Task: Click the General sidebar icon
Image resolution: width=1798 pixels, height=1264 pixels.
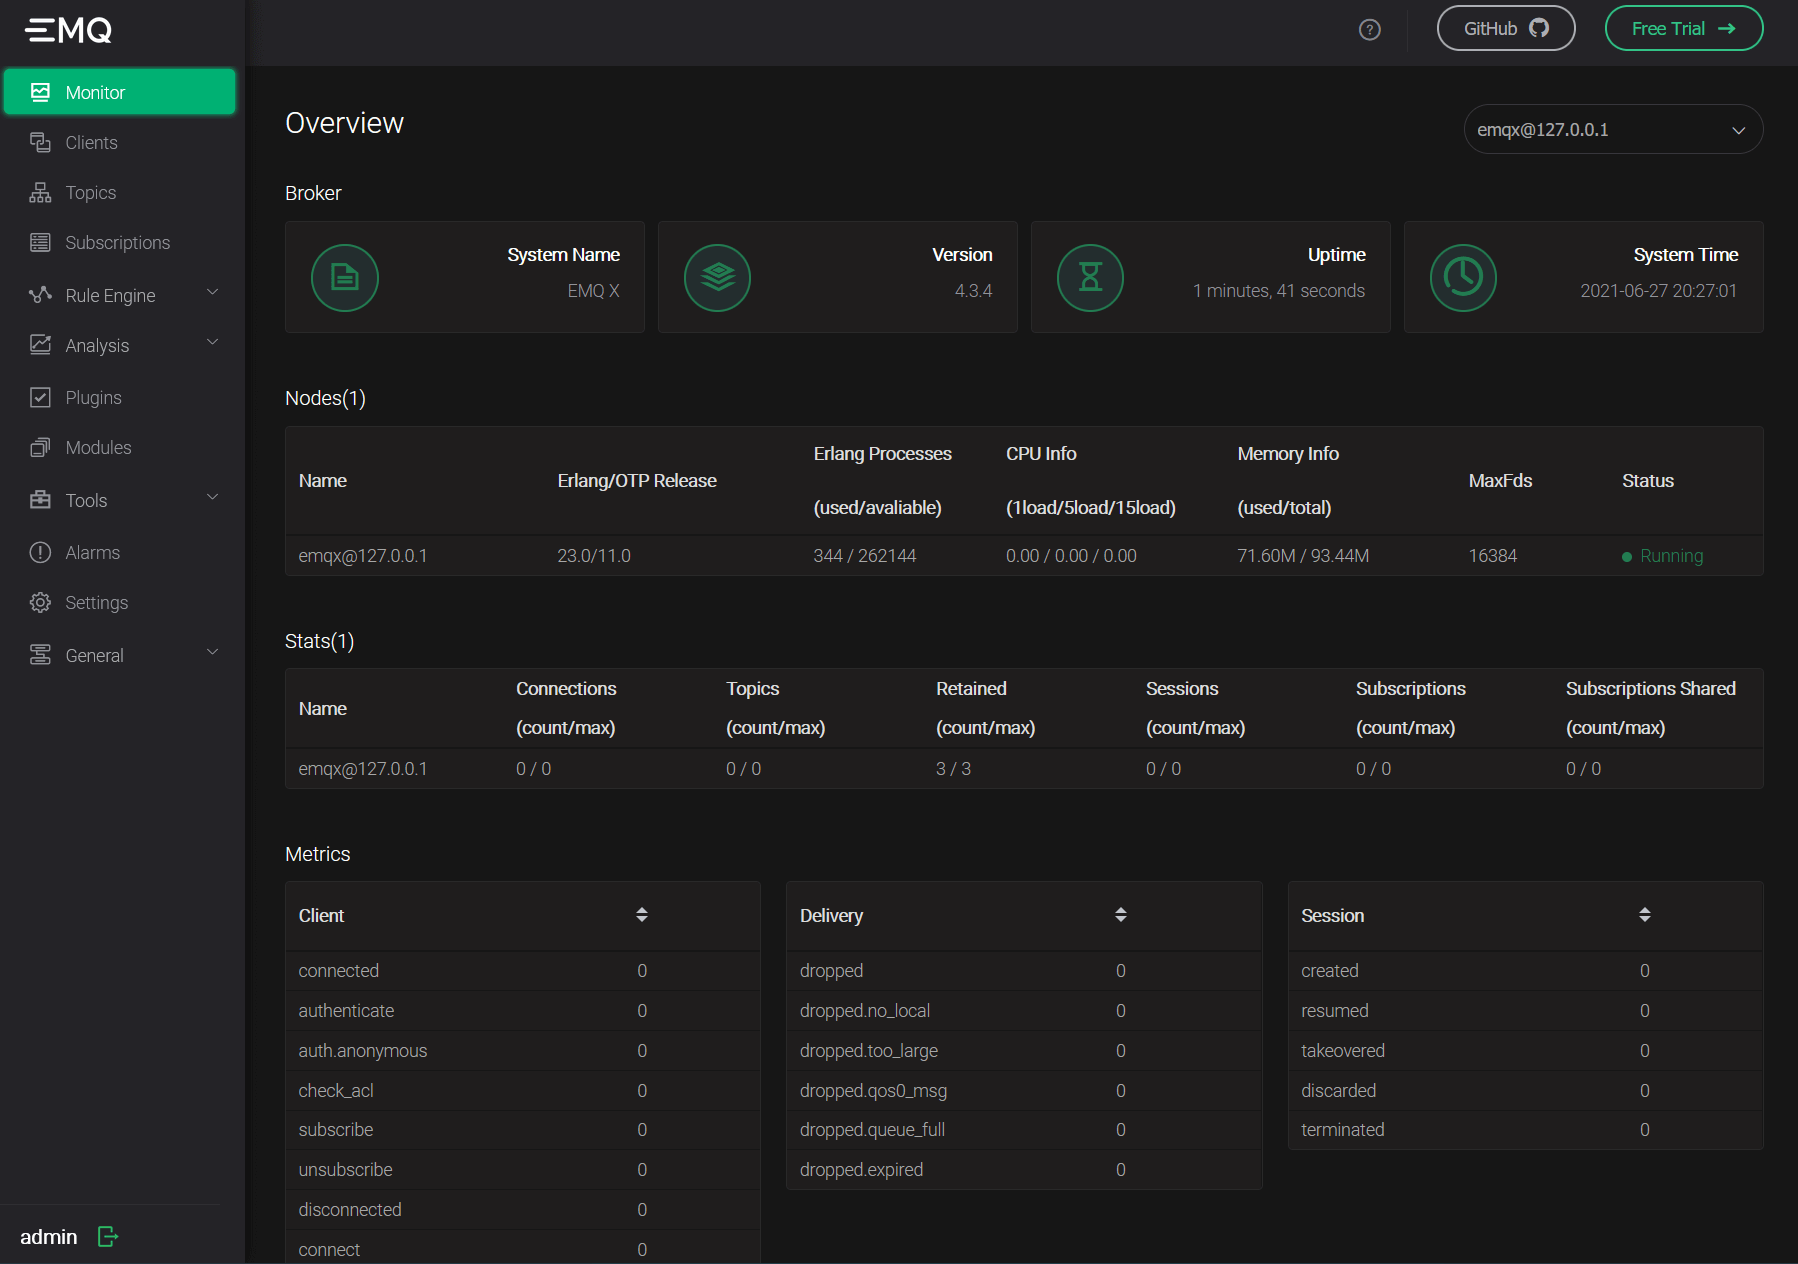Action: [40, 655]
